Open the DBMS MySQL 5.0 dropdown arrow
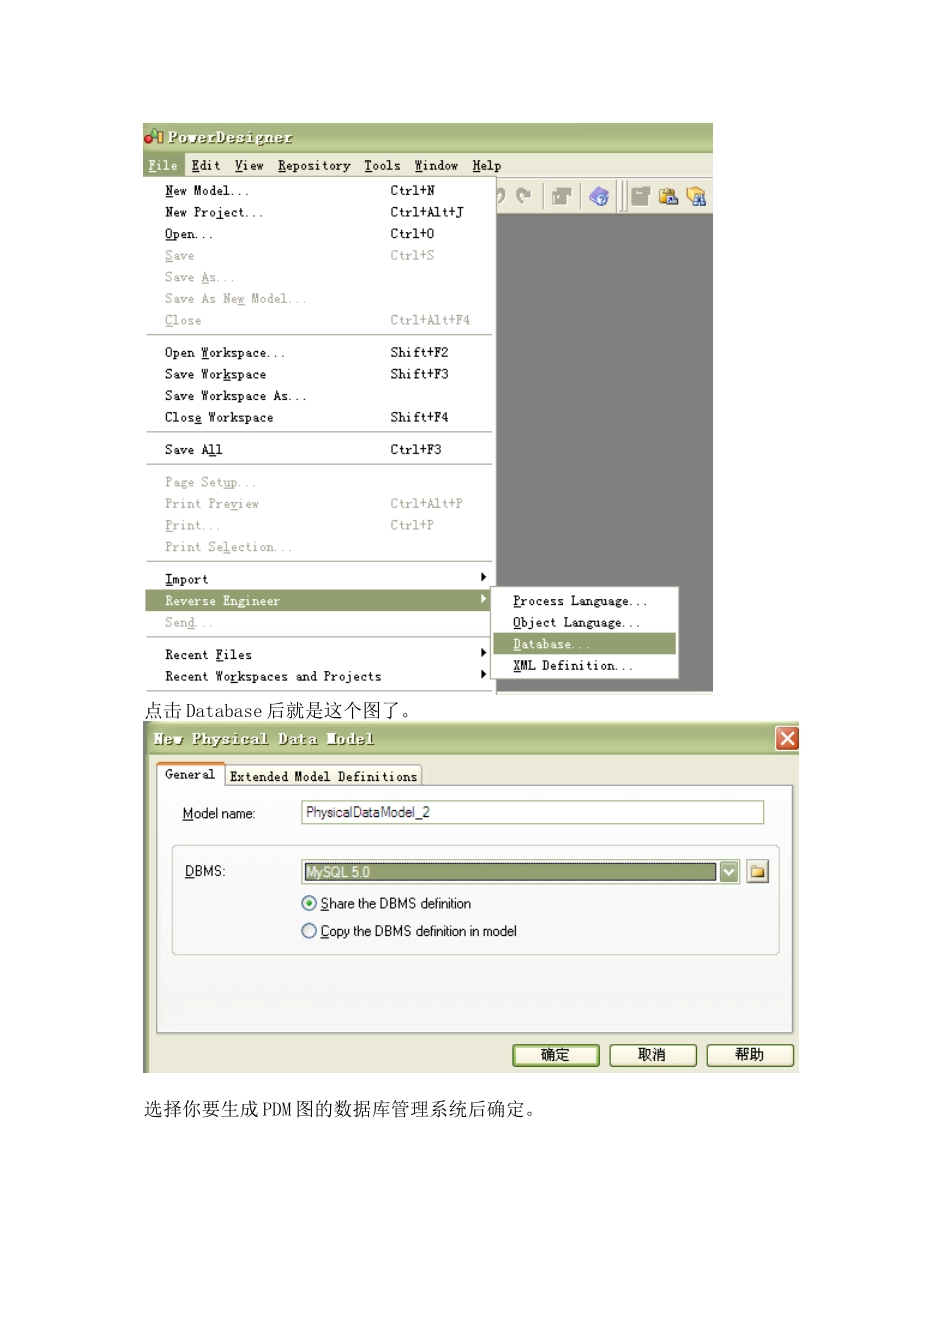The image size is (950, 1344). (729, 872)
